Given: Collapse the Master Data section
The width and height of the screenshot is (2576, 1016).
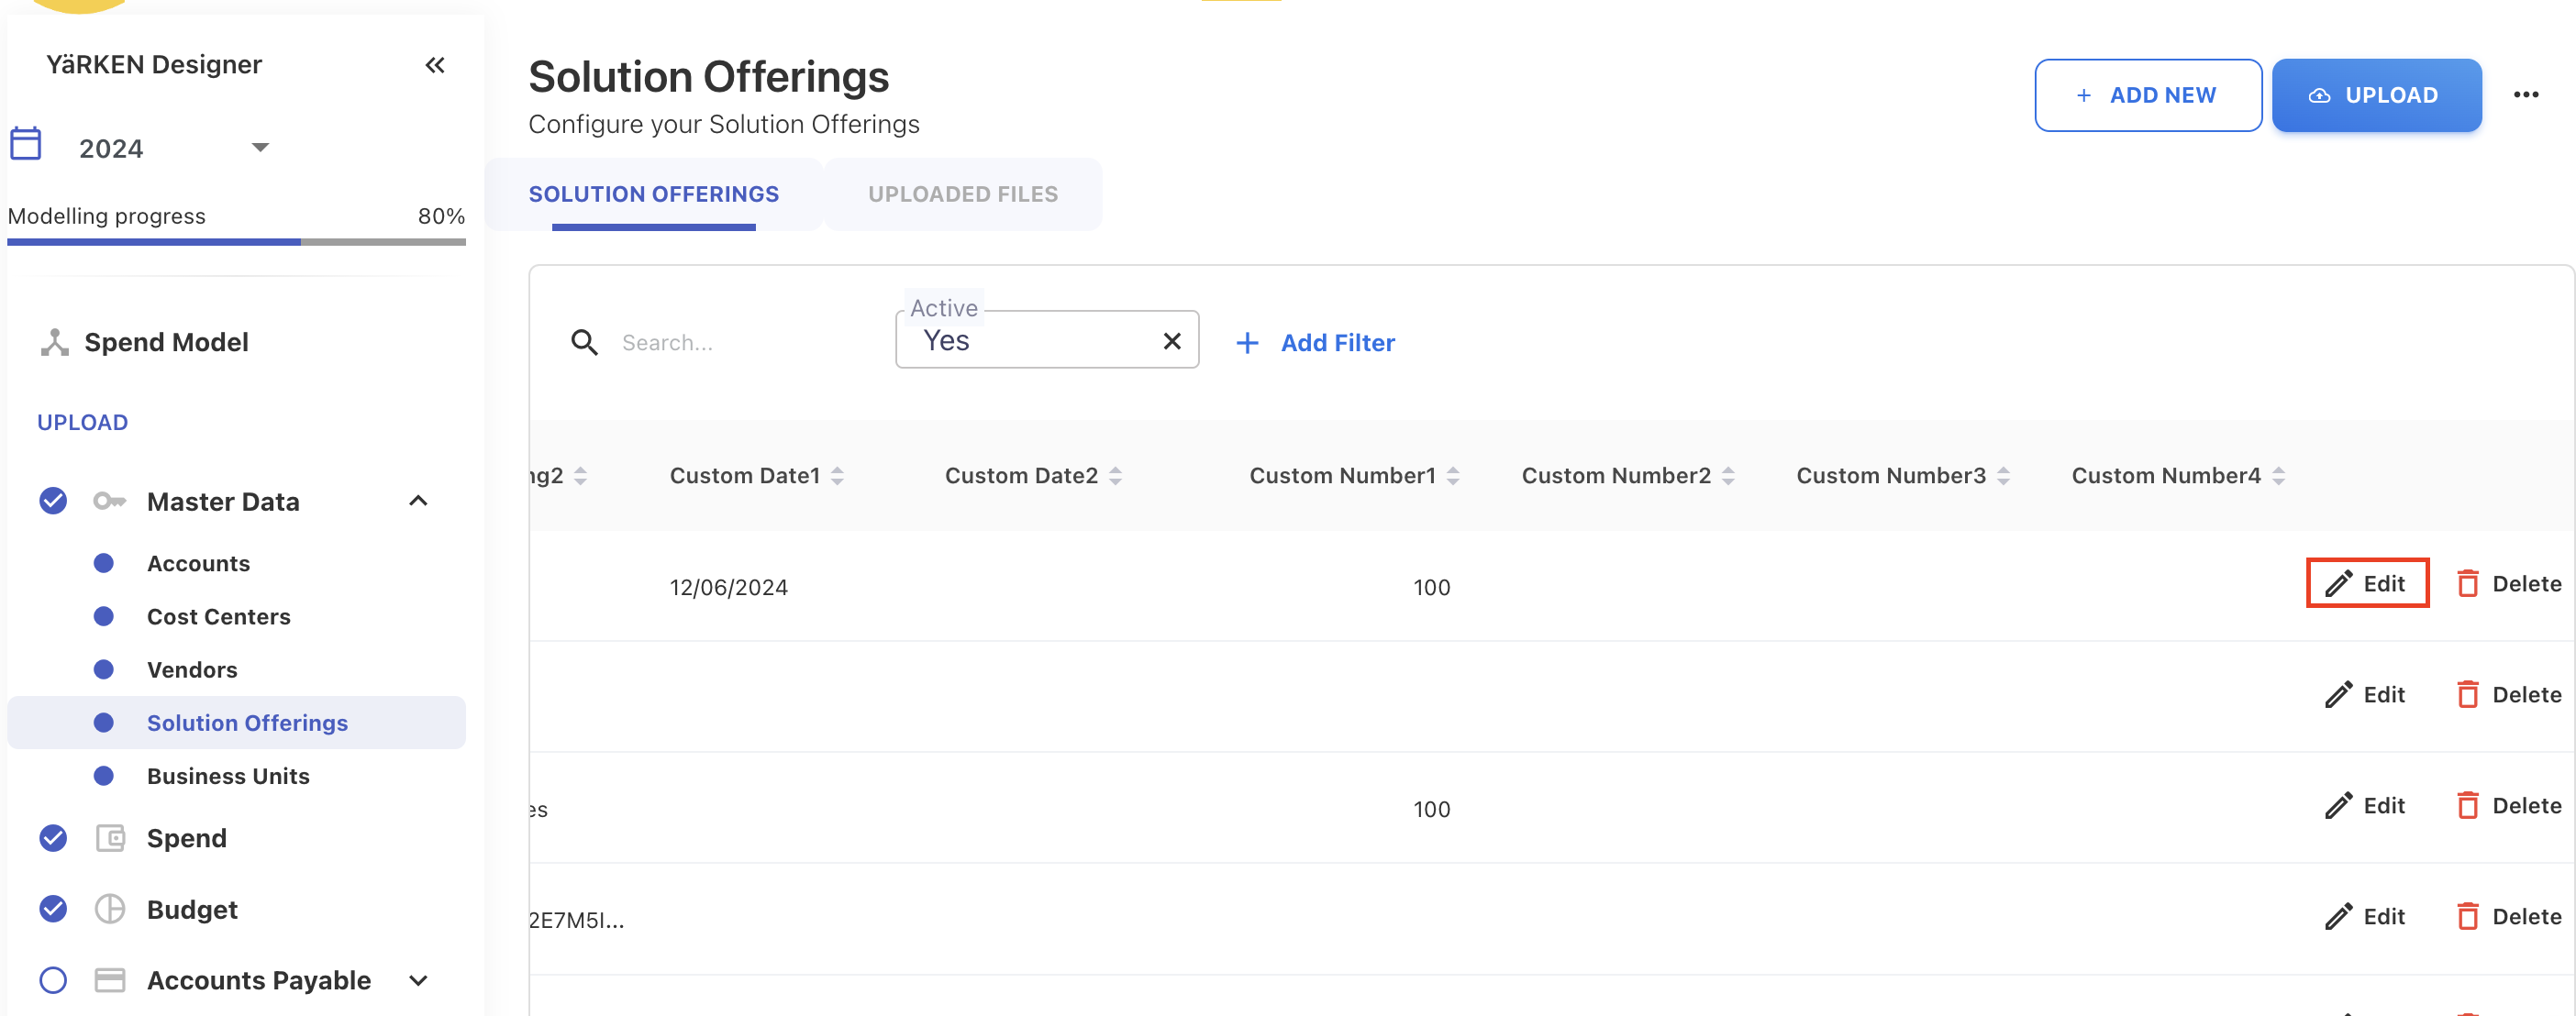Looking at the screenshot, I should [419, 501].
